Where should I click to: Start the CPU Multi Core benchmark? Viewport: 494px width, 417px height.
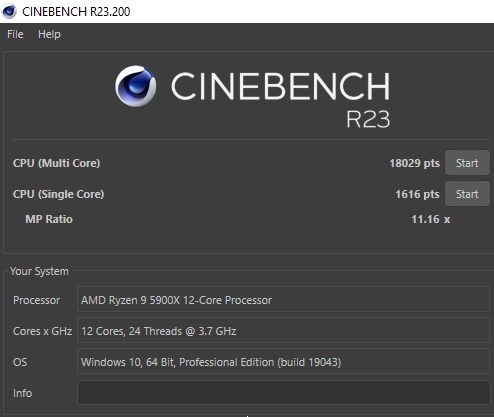[x=467, y=163]
